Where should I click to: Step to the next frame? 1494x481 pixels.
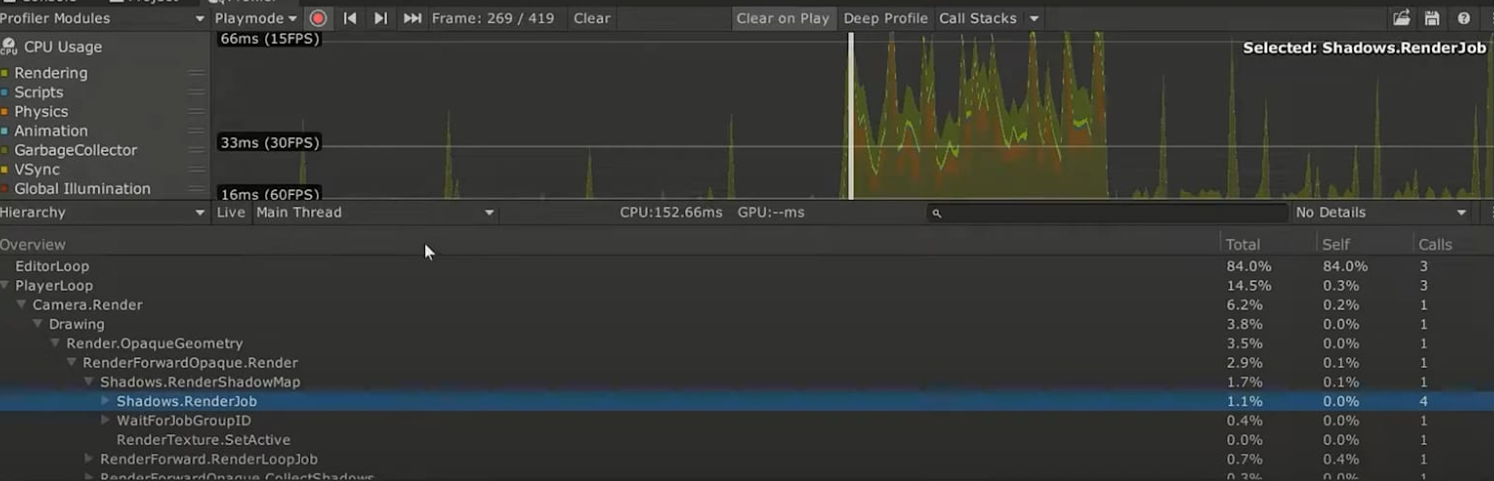point(380,18)
